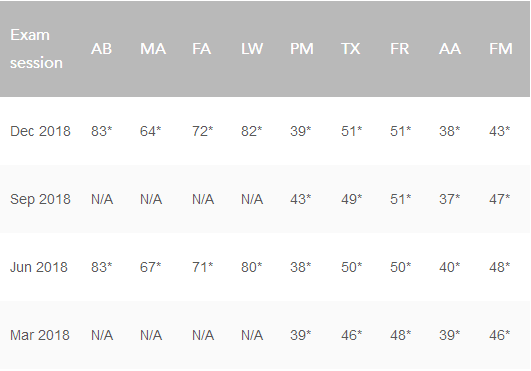
Task: Click the Sep 2018 row label
Action: [40, 199]
